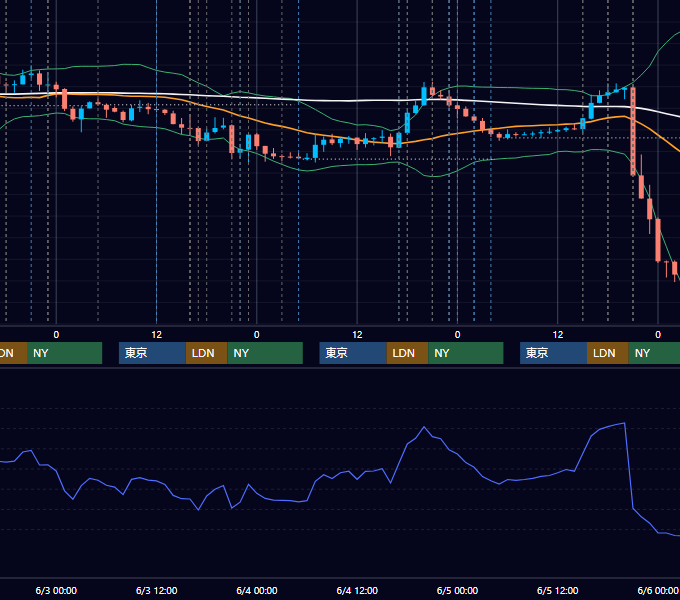Select the 東京 session block on 6/3
Screen dimensions: 680x600
click(x=152, y=353)
